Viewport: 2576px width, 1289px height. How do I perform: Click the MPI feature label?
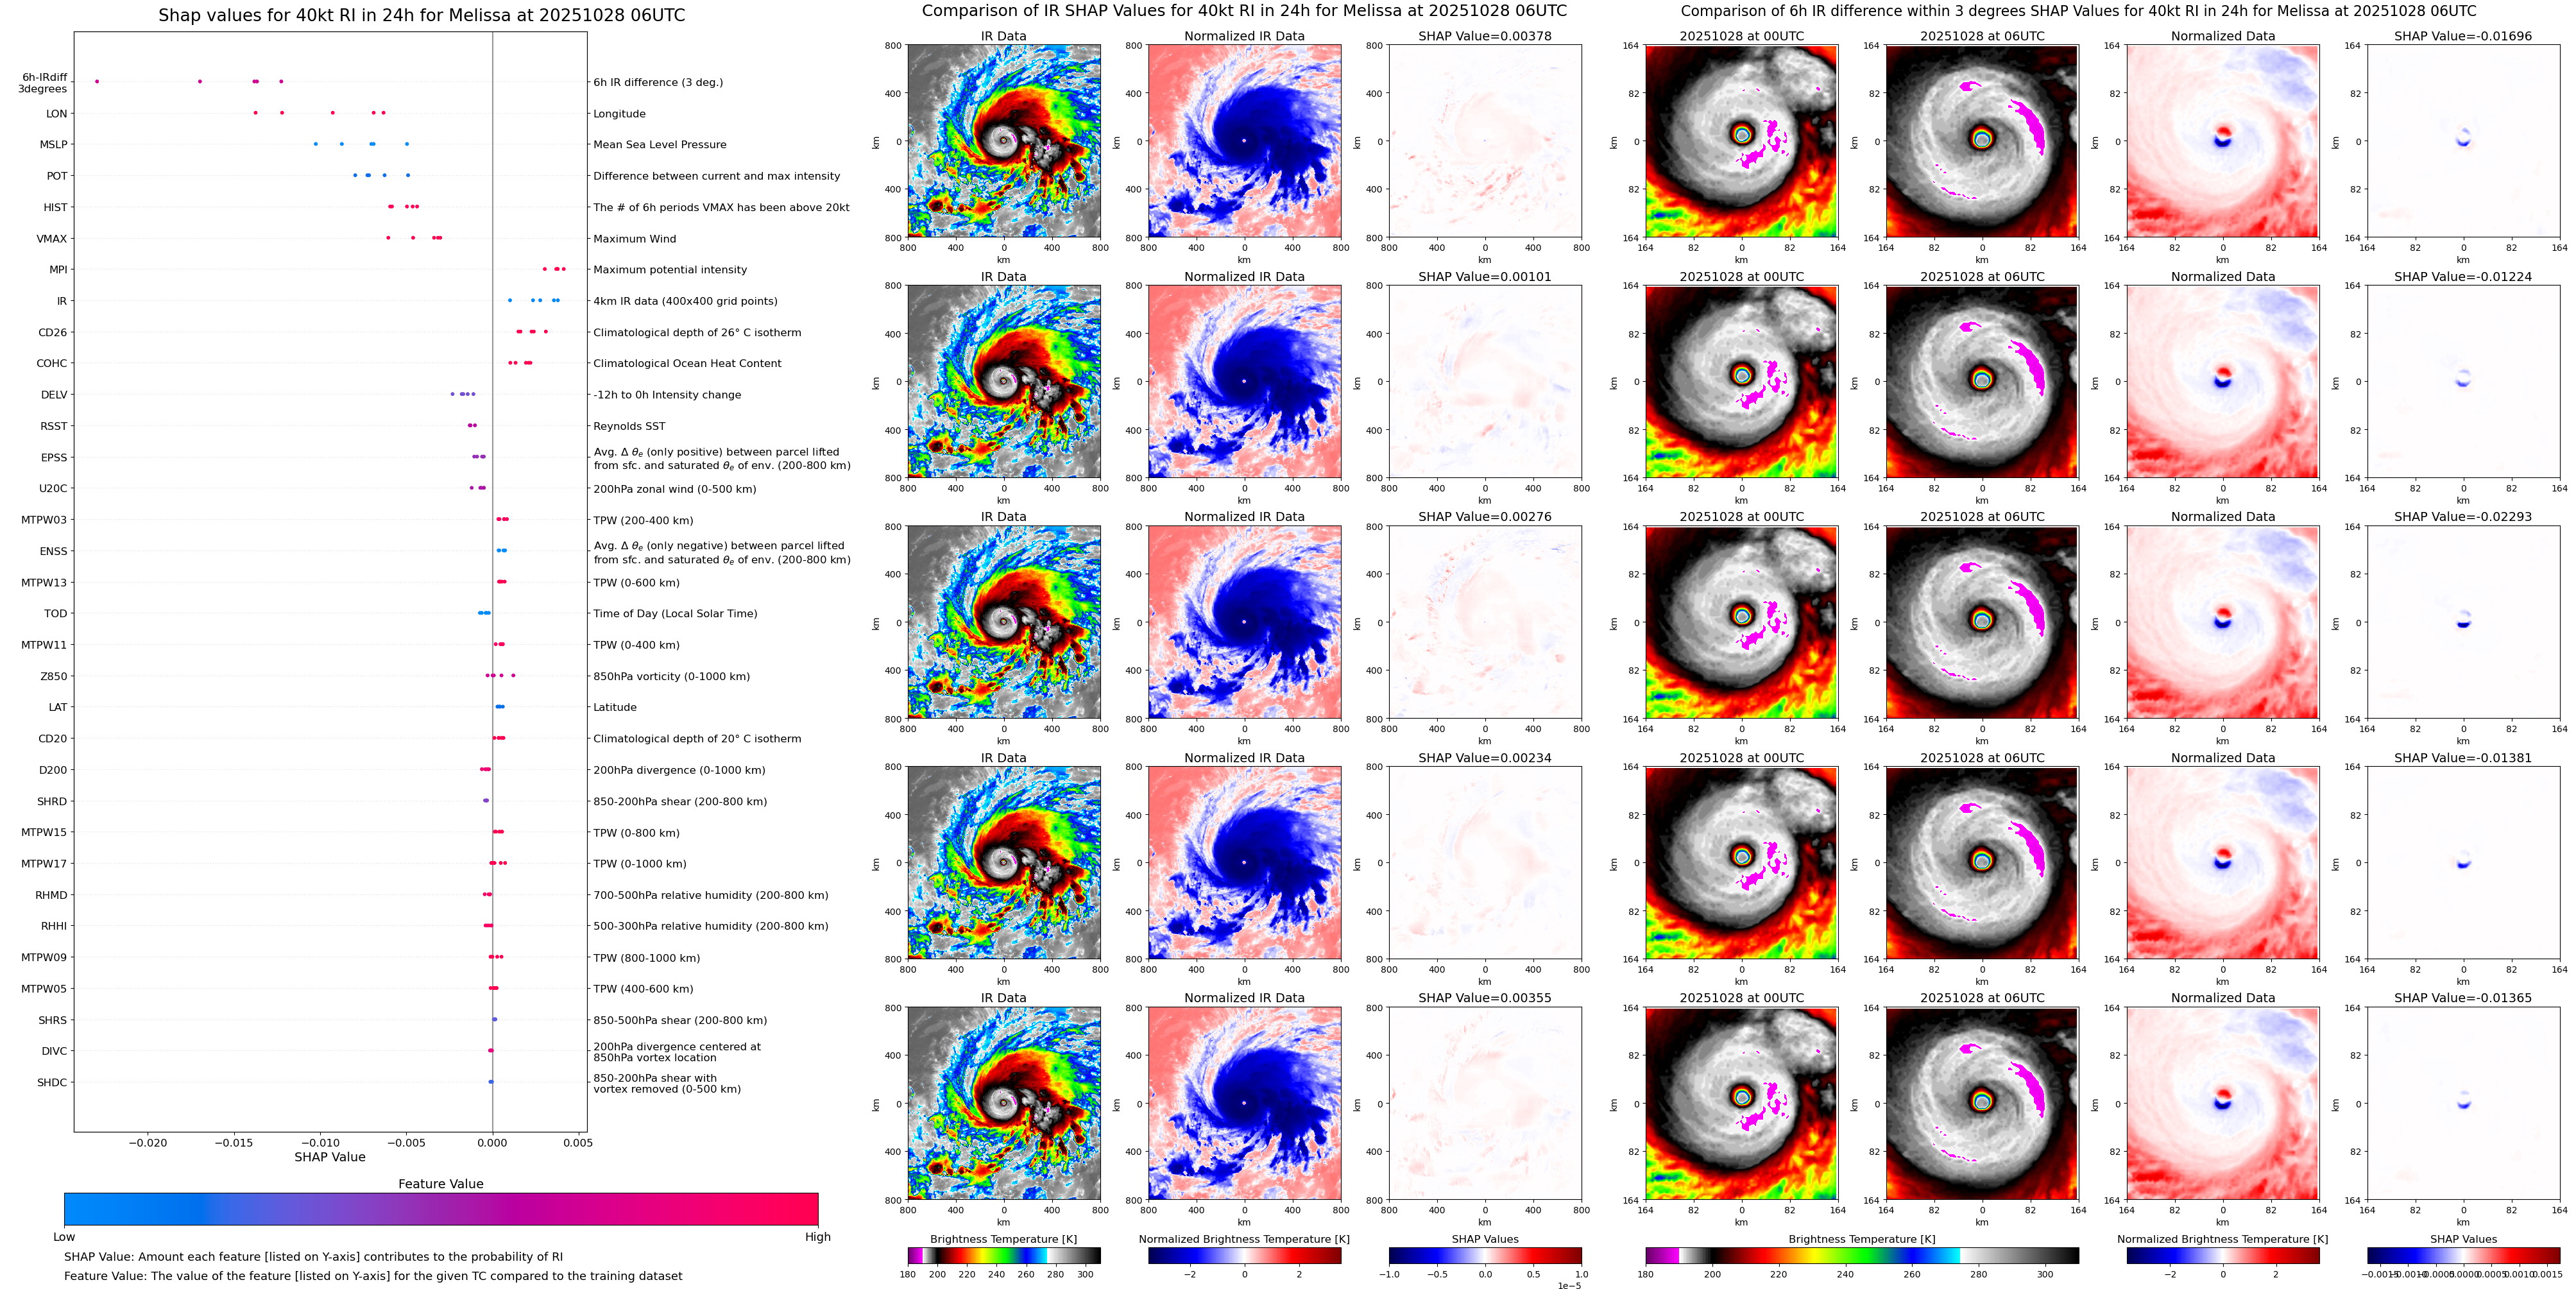pyautogui.click(x=58, y=270)
